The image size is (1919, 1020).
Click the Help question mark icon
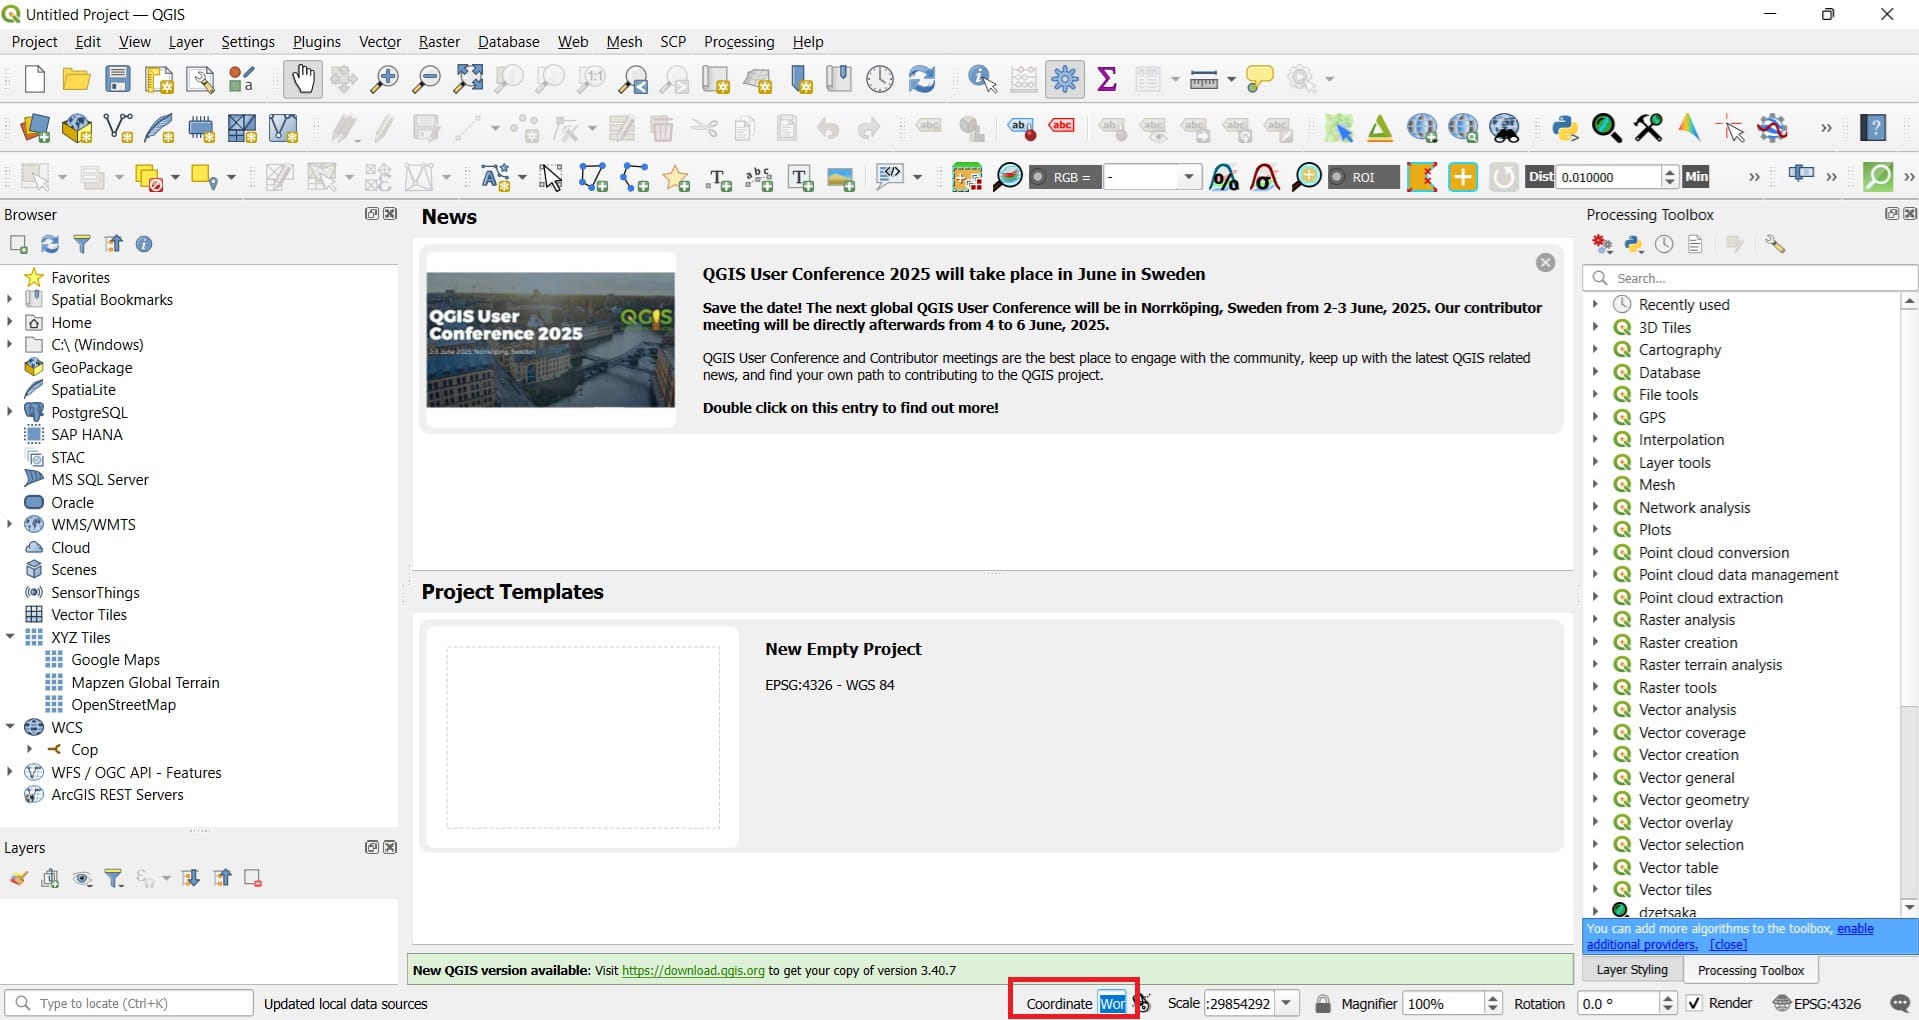[x=1873, y=128]
